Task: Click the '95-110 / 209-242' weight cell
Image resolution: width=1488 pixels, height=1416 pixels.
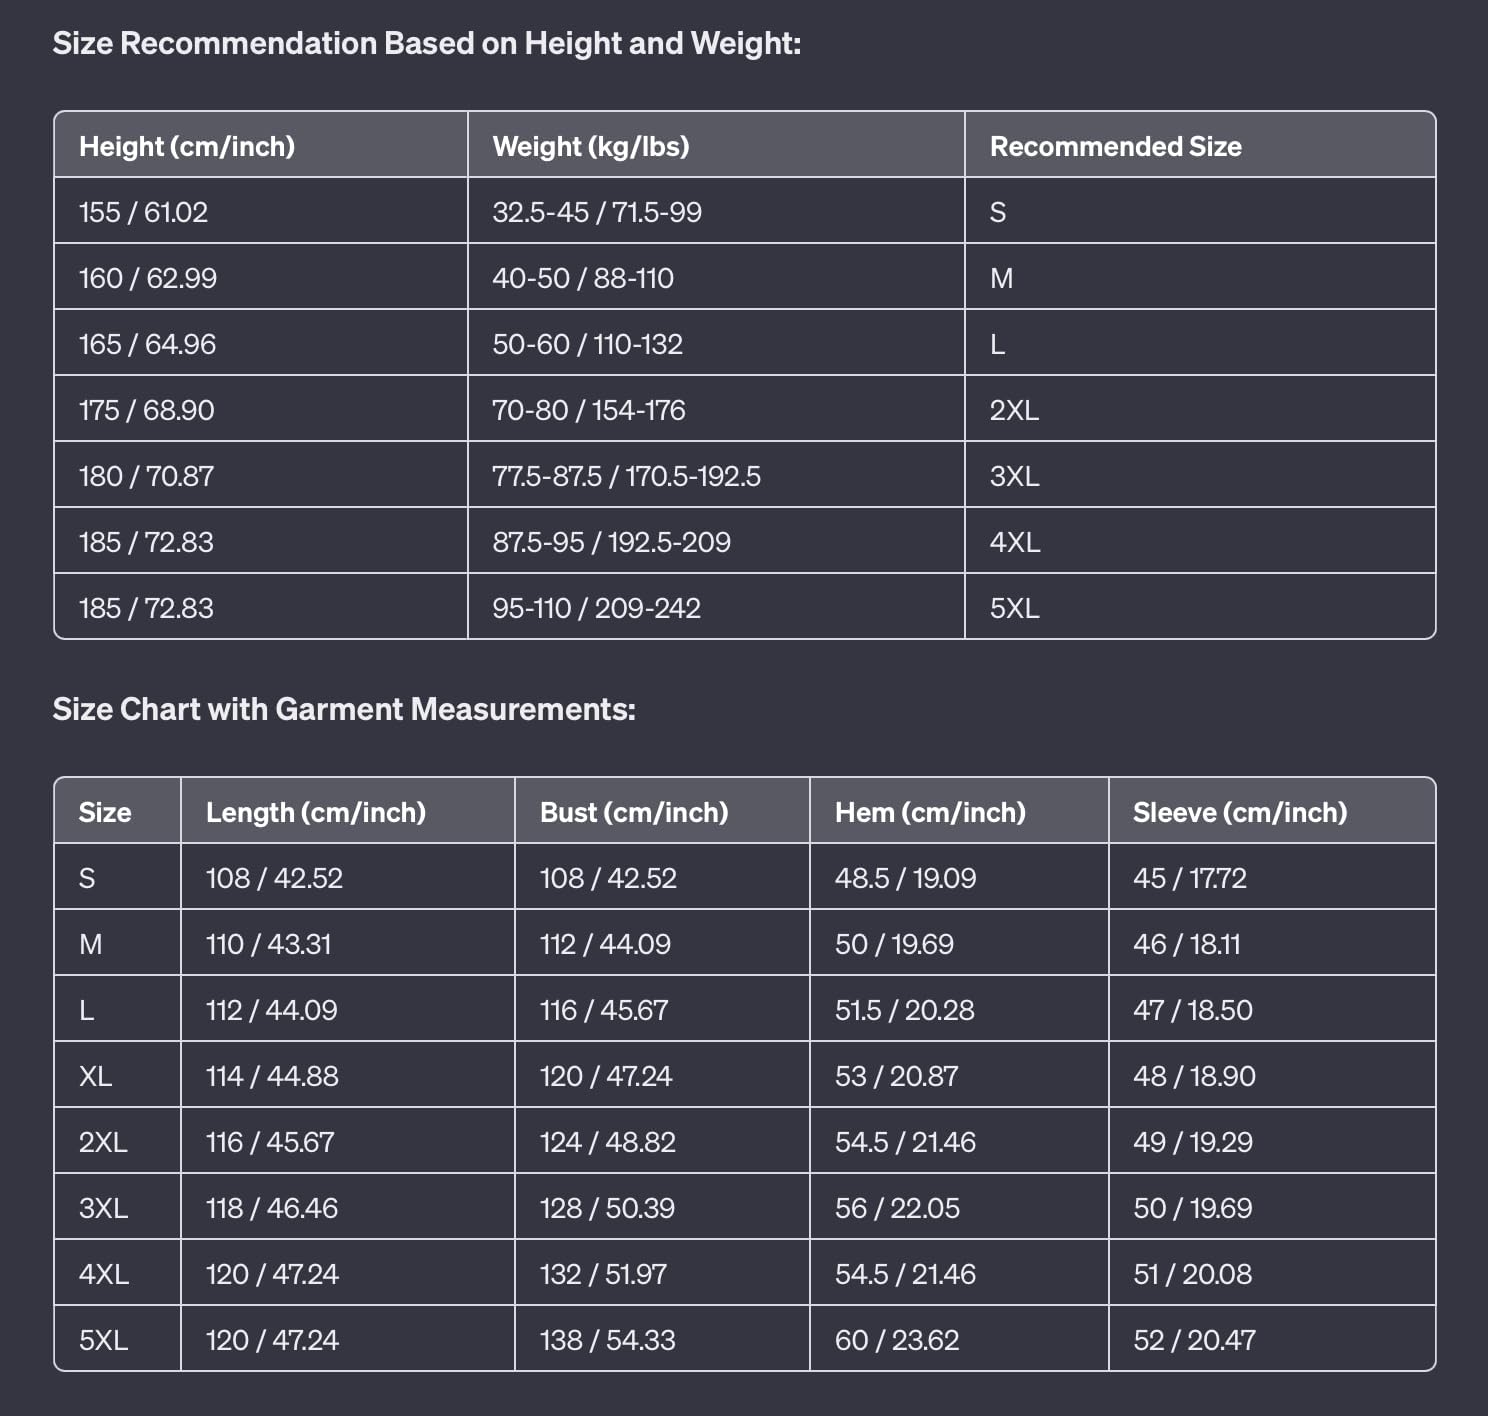Action: click(x=596, y=608)
